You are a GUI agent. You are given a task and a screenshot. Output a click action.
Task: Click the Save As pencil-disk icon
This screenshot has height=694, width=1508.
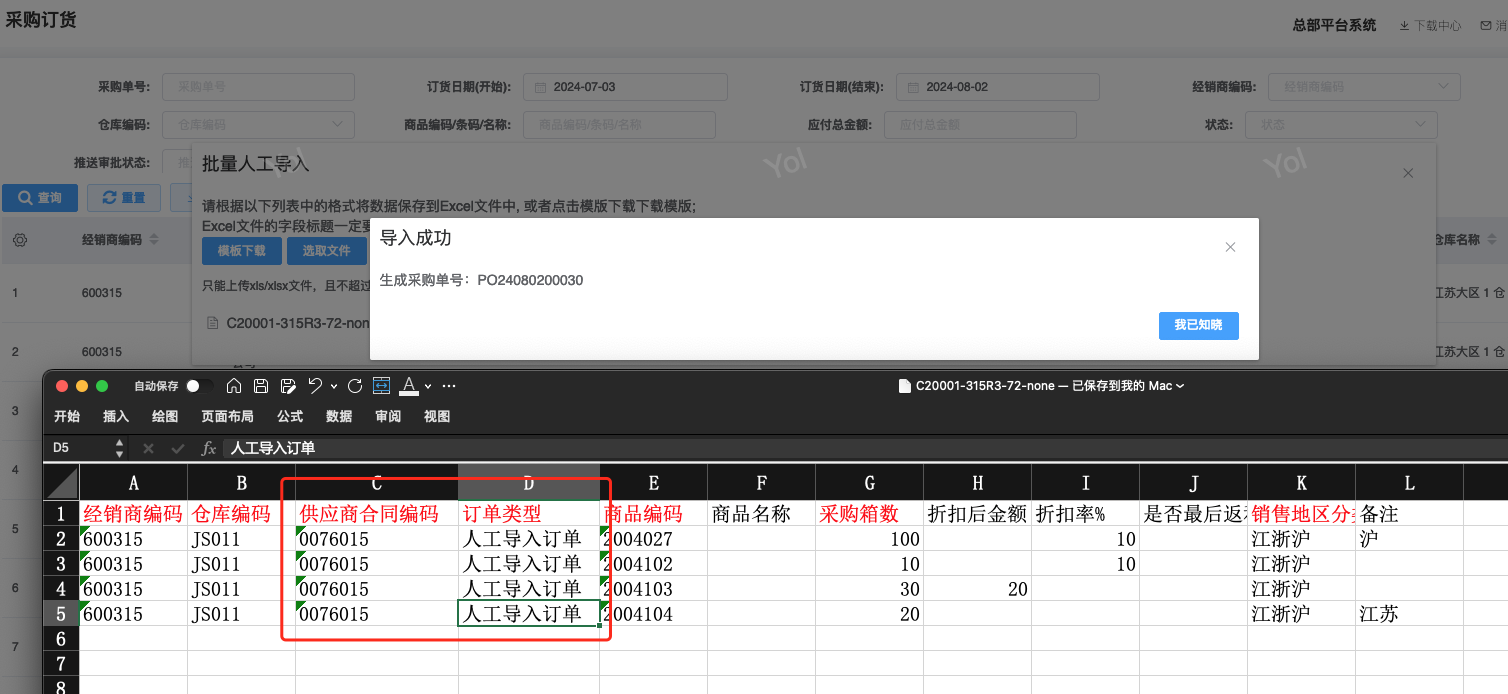point(288,386)
